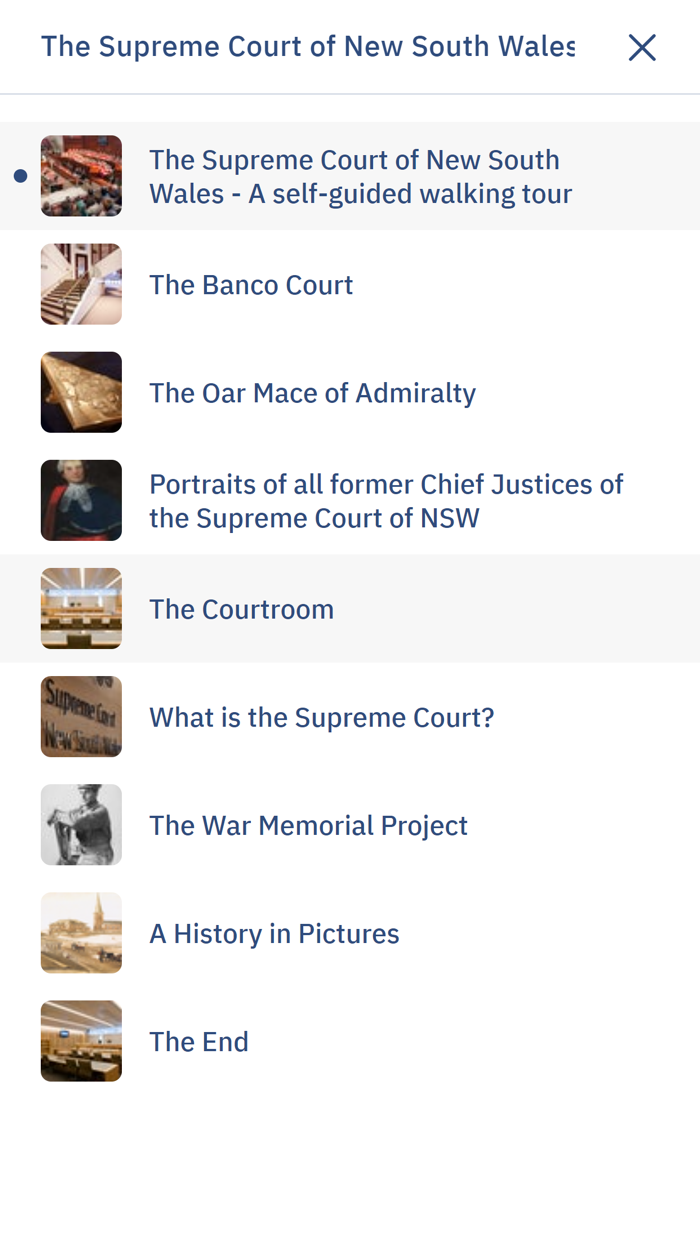This screenshot has height=1244, width=700.
Task: Click the walking tour courtroom thumbnail
Action: tap(81, 175)
